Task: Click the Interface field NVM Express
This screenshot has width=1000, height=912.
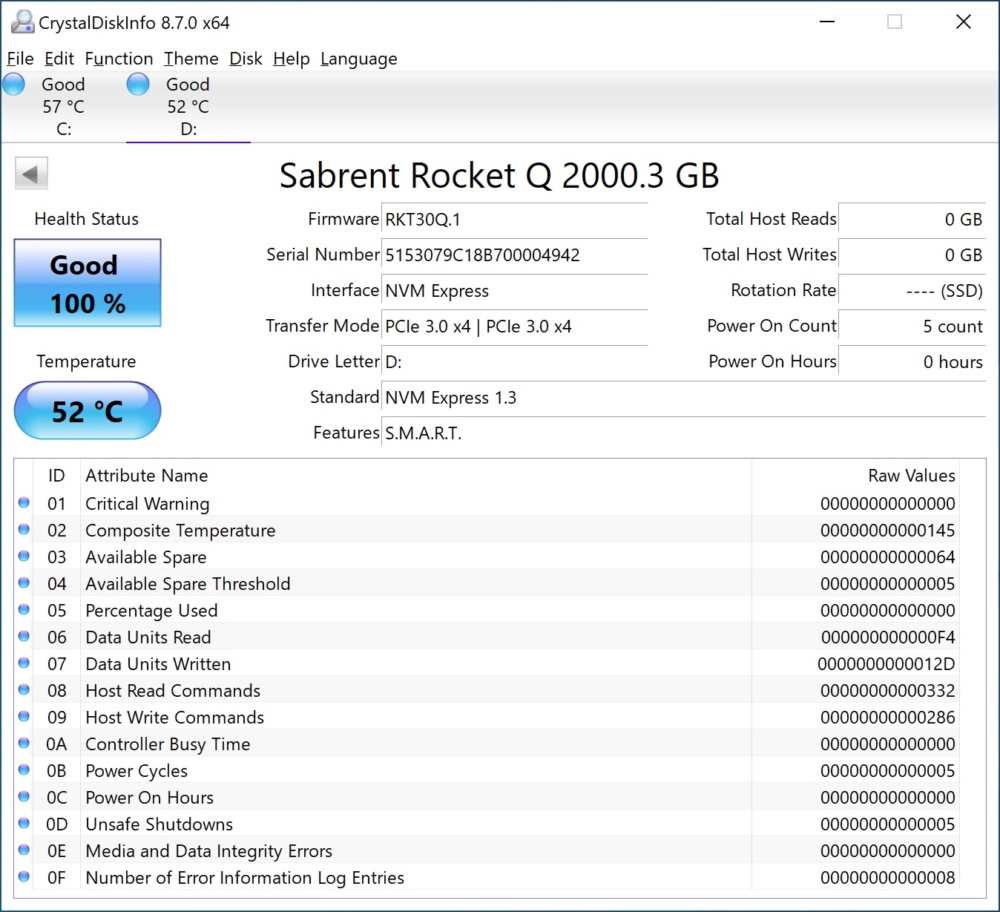Action: coord(515,291)
